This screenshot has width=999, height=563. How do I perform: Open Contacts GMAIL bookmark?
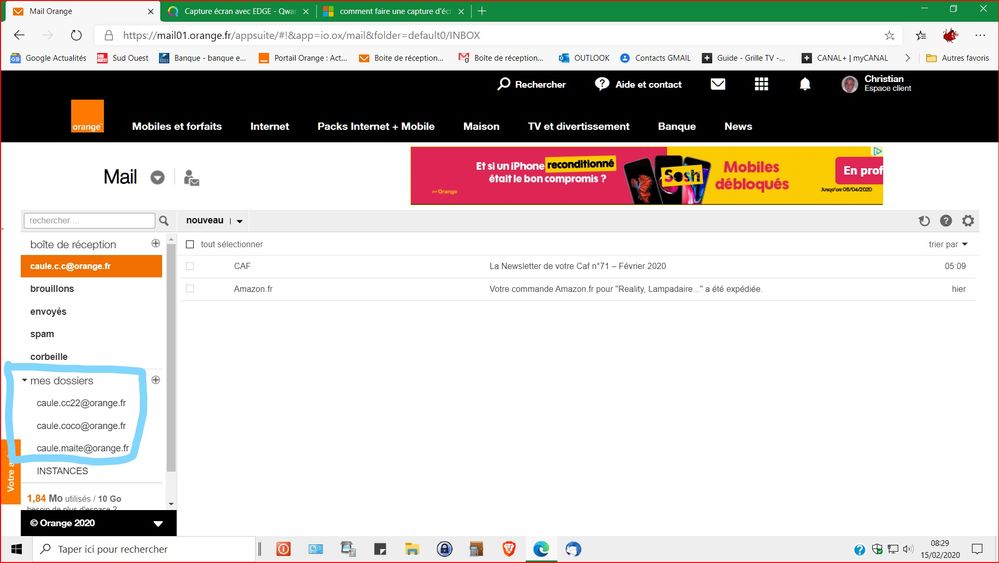click(x=656, y=58)
